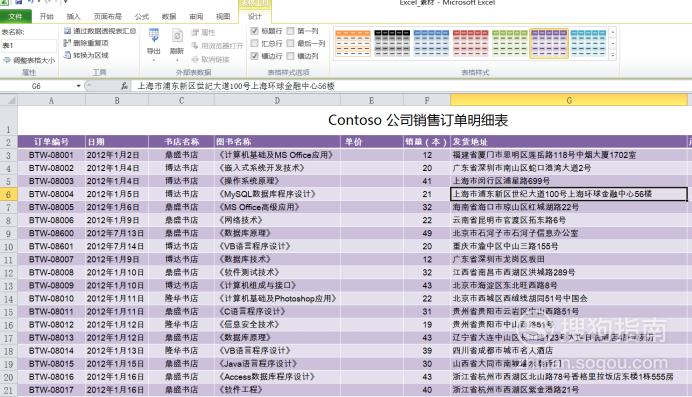Apply the aqua table style thumbnail
The width and height of the screenshot is (692, 397).
point(588,43)
